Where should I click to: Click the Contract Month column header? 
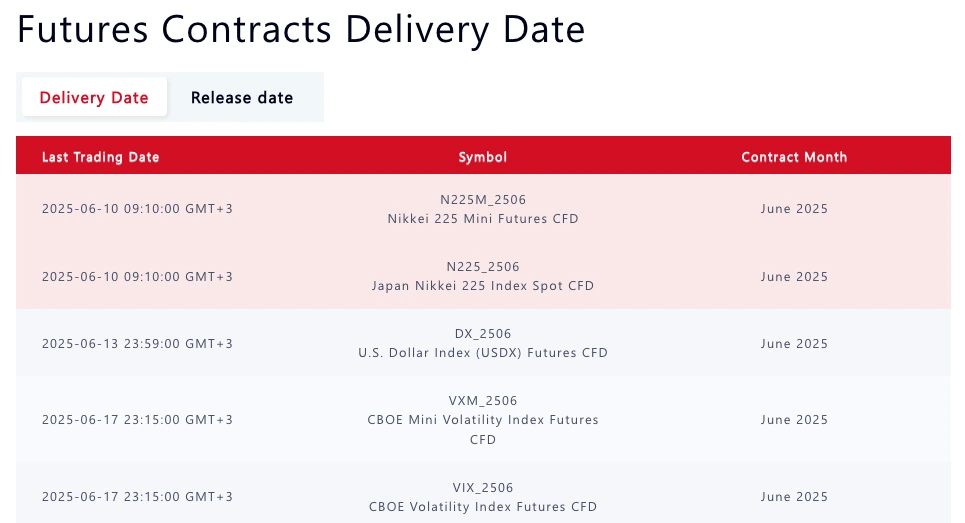coord(794,157)
